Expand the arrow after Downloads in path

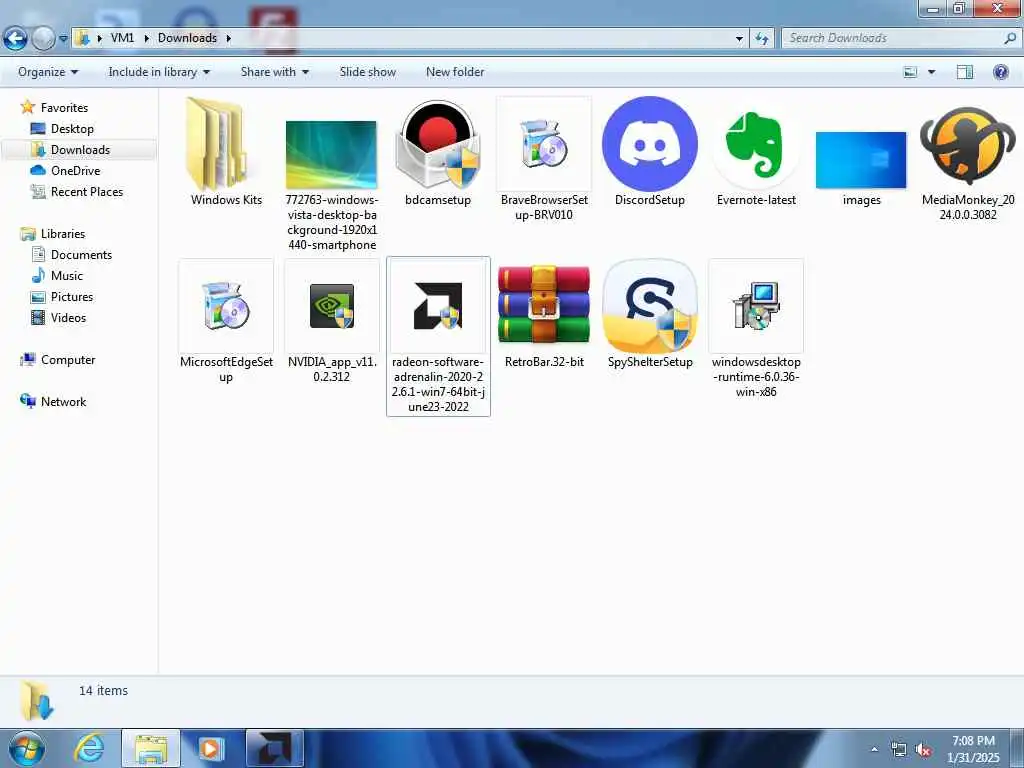click(x=229, y=38)
